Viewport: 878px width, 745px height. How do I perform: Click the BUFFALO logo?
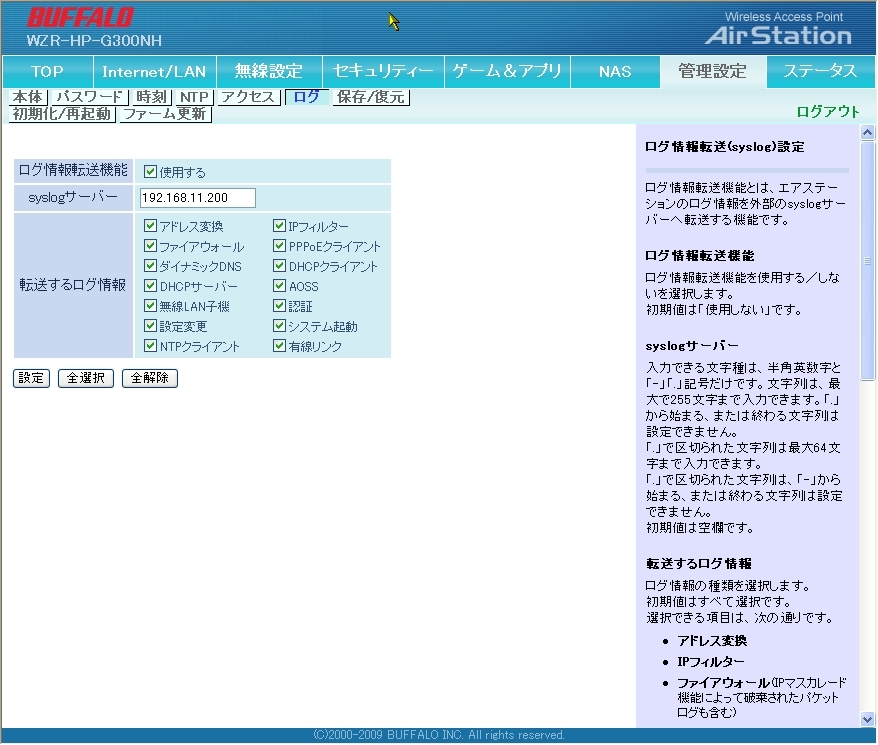point(80,17)
